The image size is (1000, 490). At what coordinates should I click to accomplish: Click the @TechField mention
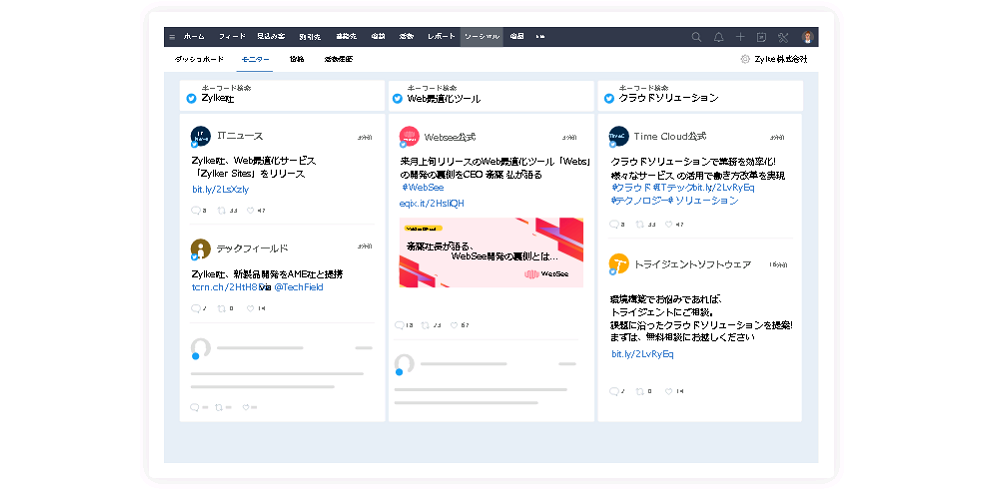298,287
